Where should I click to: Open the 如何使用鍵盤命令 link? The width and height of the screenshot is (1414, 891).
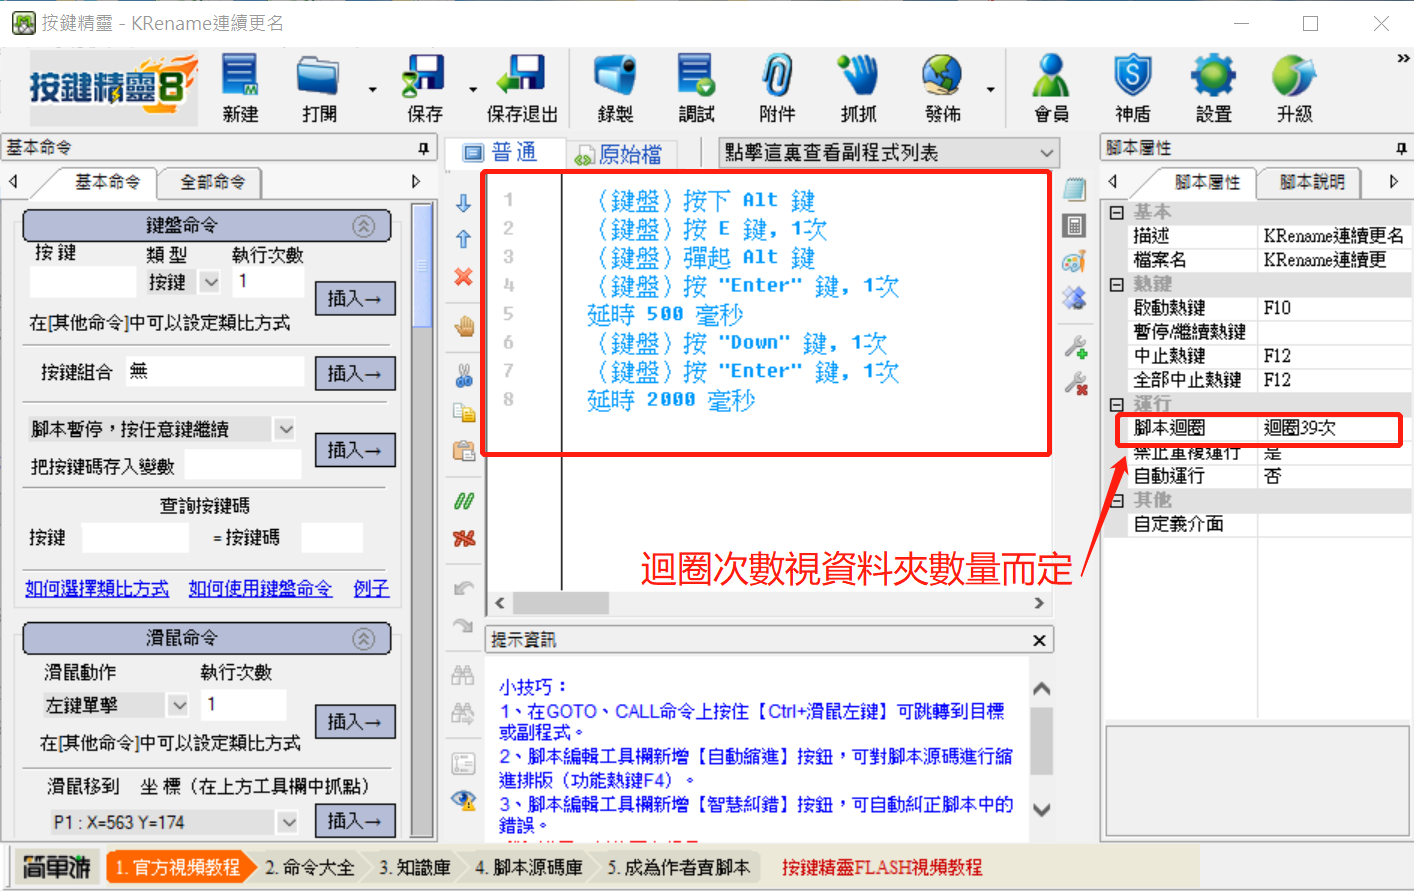tap(260, 589)
